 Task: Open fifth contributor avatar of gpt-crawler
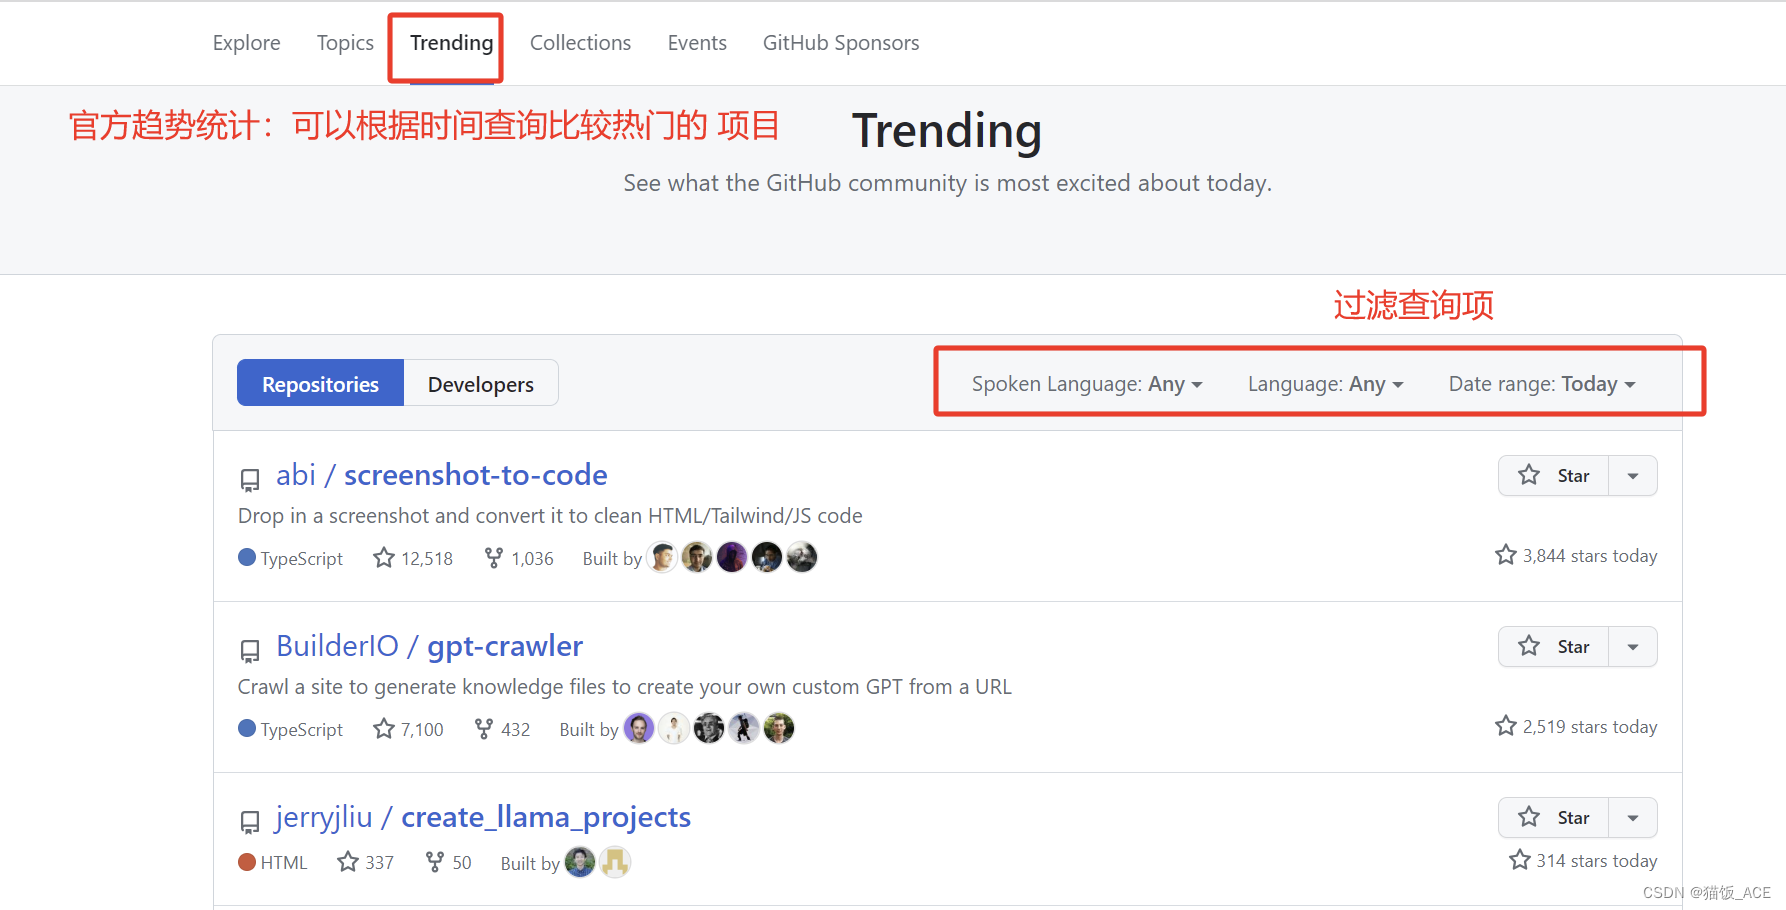click(779, 728)
